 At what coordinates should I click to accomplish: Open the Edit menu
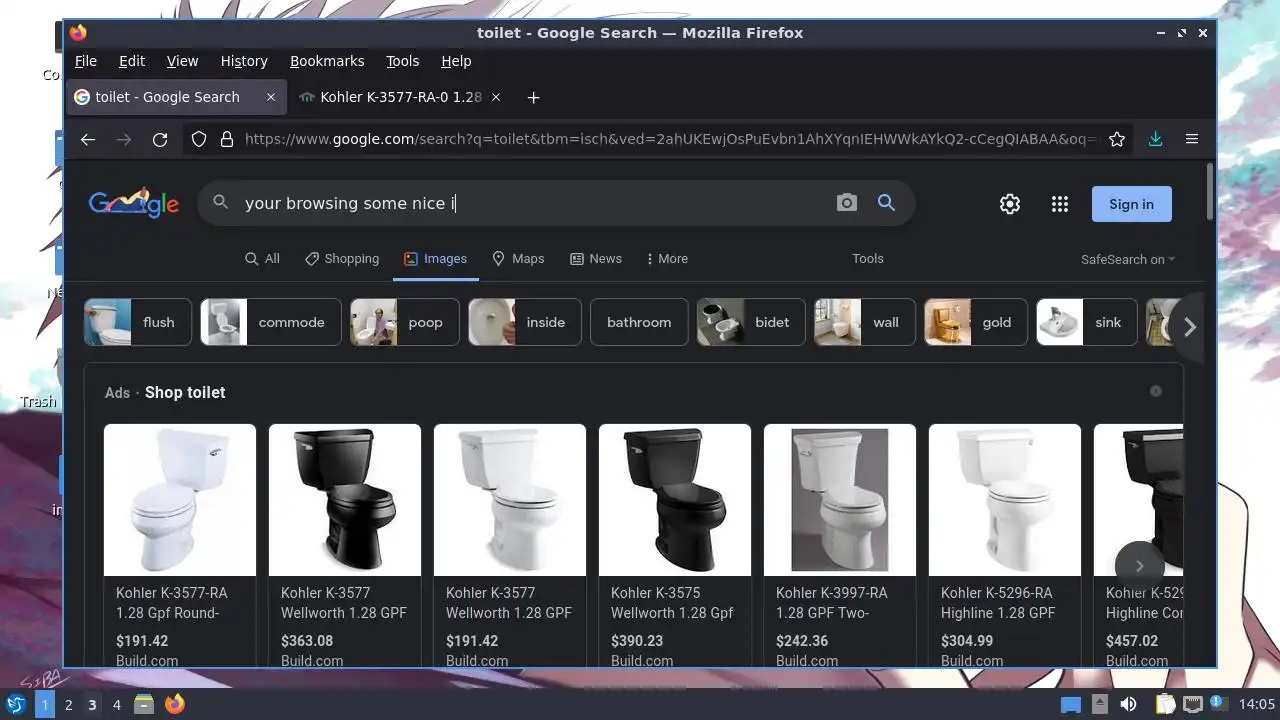coord(132,61)
